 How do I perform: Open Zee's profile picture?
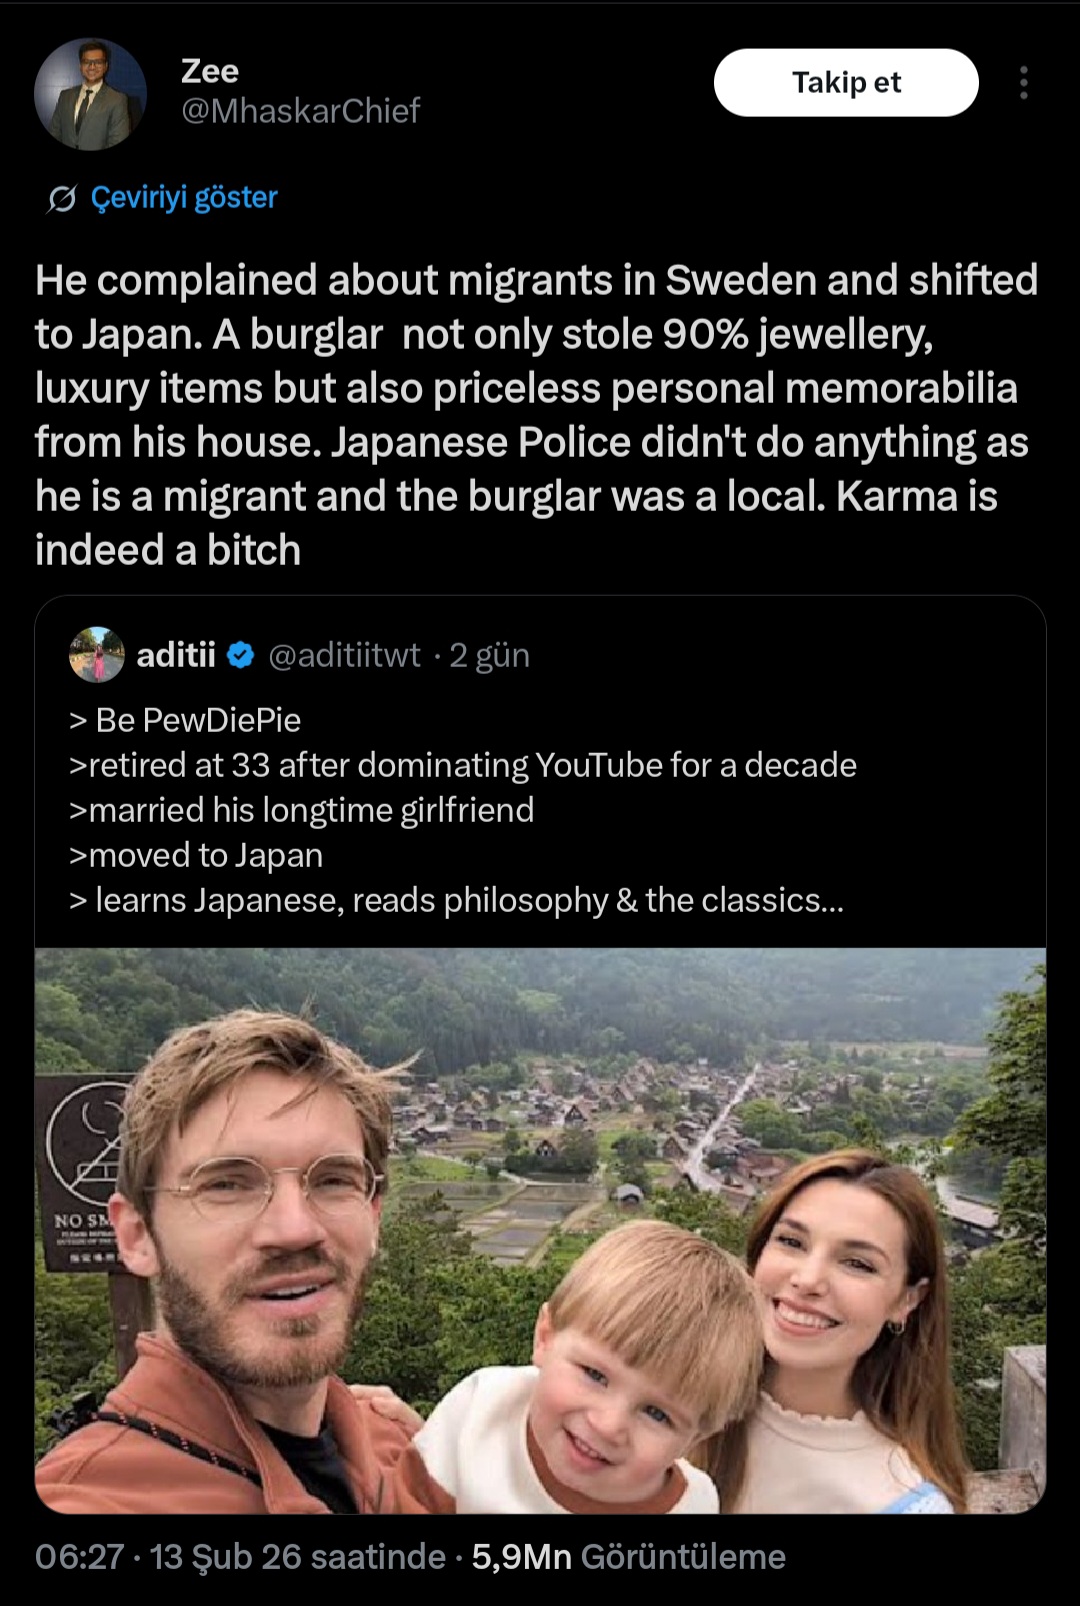pos(90,94)
